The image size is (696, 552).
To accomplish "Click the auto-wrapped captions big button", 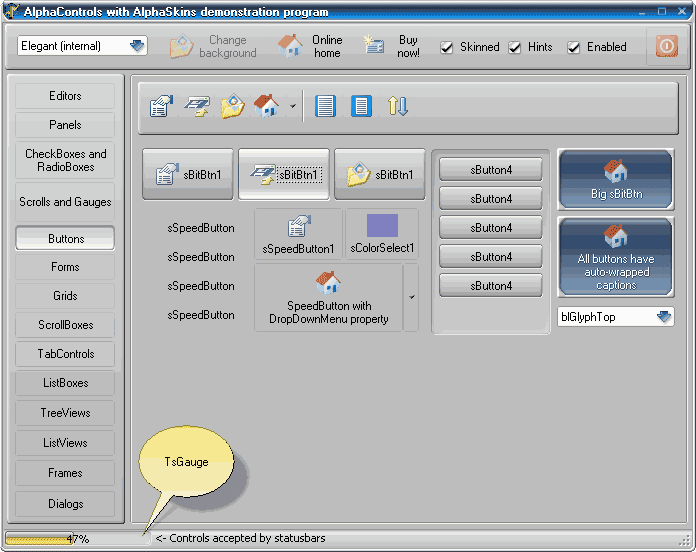I will (616, 257).
